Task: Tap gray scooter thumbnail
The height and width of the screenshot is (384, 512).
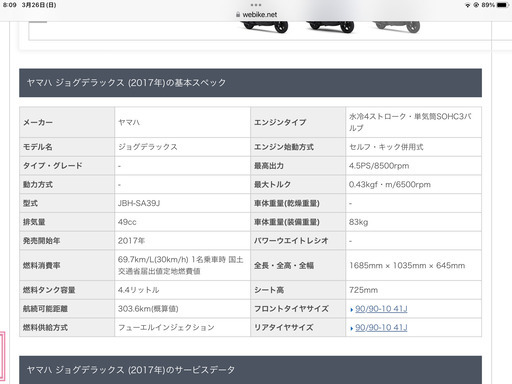Action: [396, 27]
